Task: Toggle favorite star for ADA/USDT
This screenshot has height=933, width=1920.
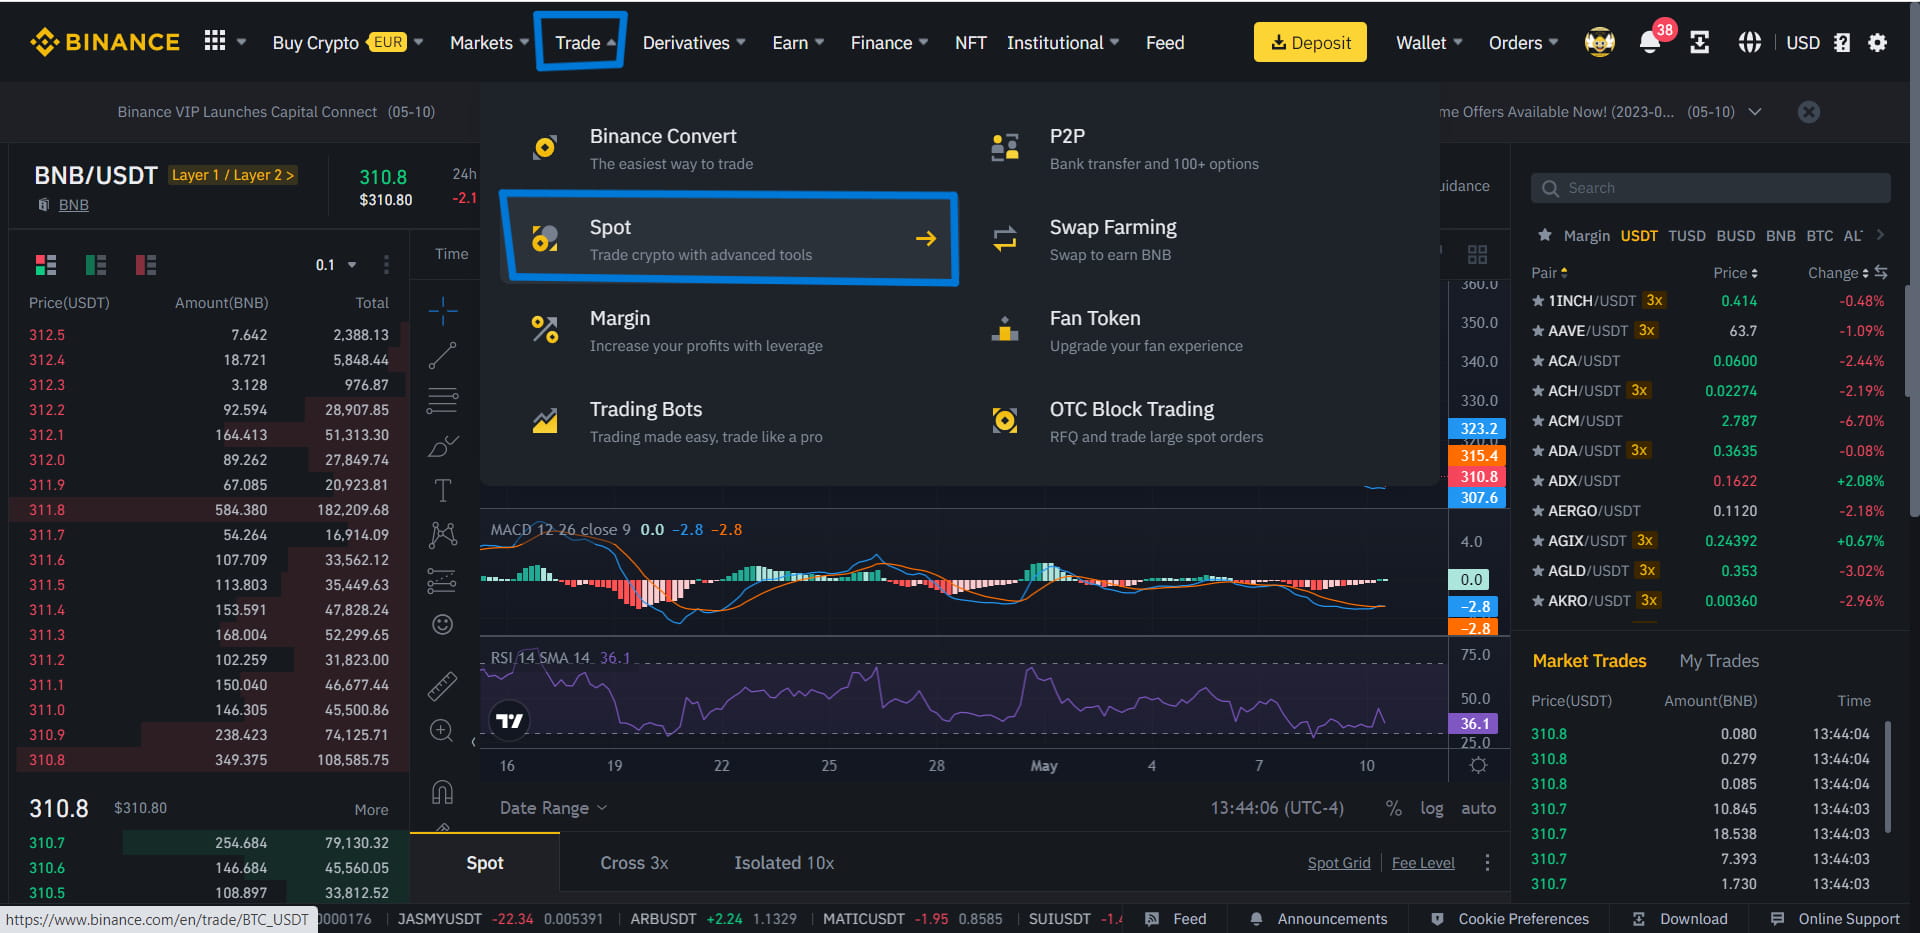Action: coord(1538,450)
